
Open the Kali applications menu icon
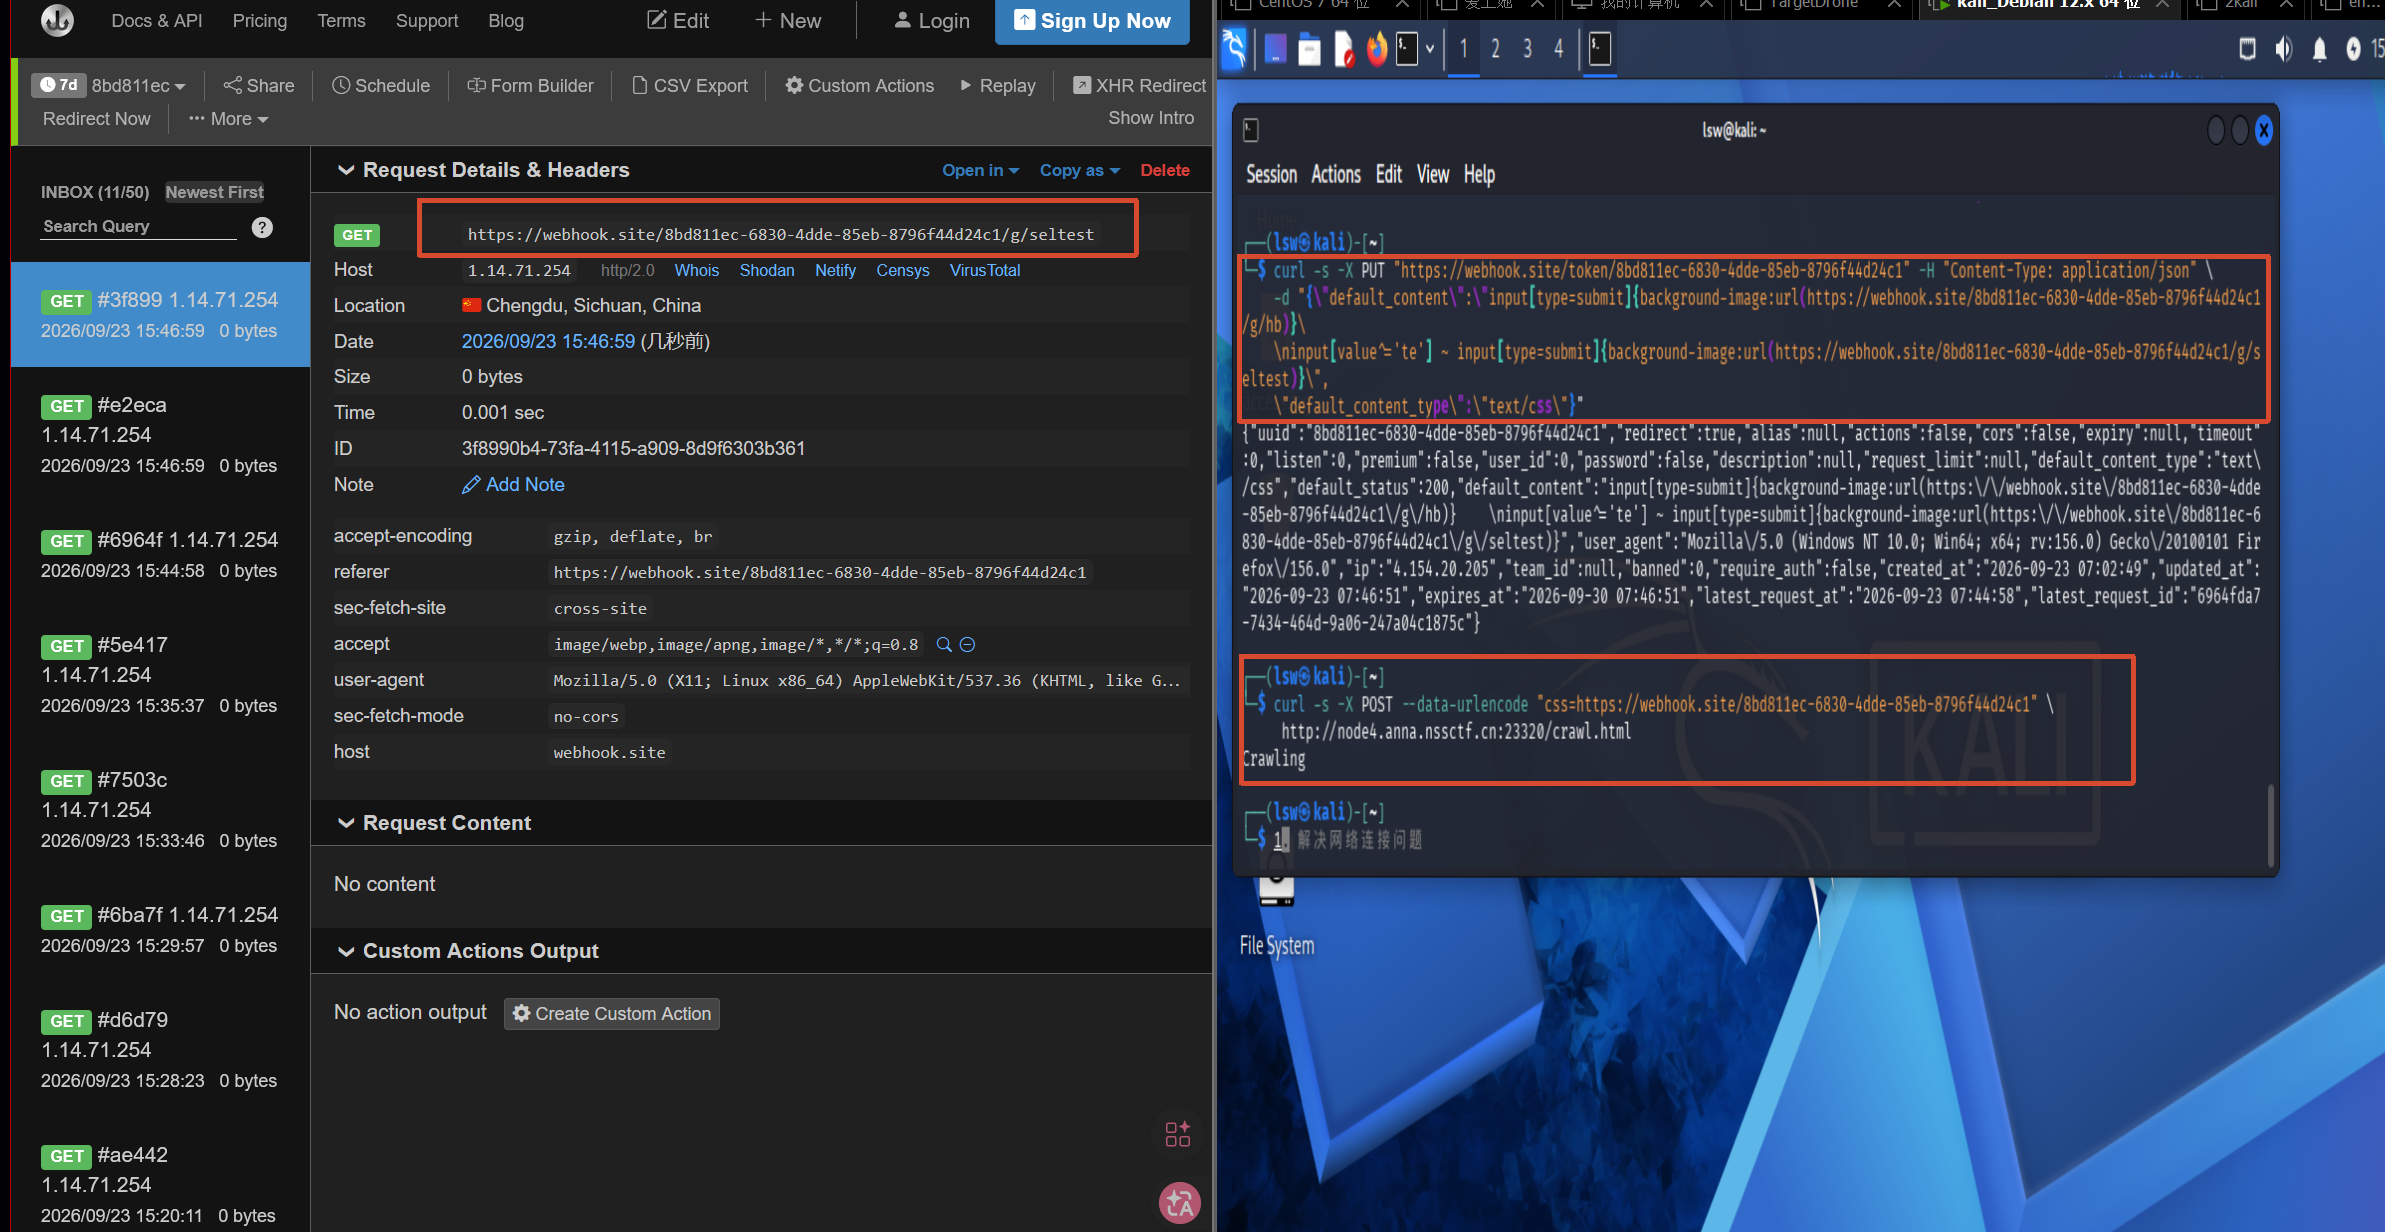point(1235,49)
